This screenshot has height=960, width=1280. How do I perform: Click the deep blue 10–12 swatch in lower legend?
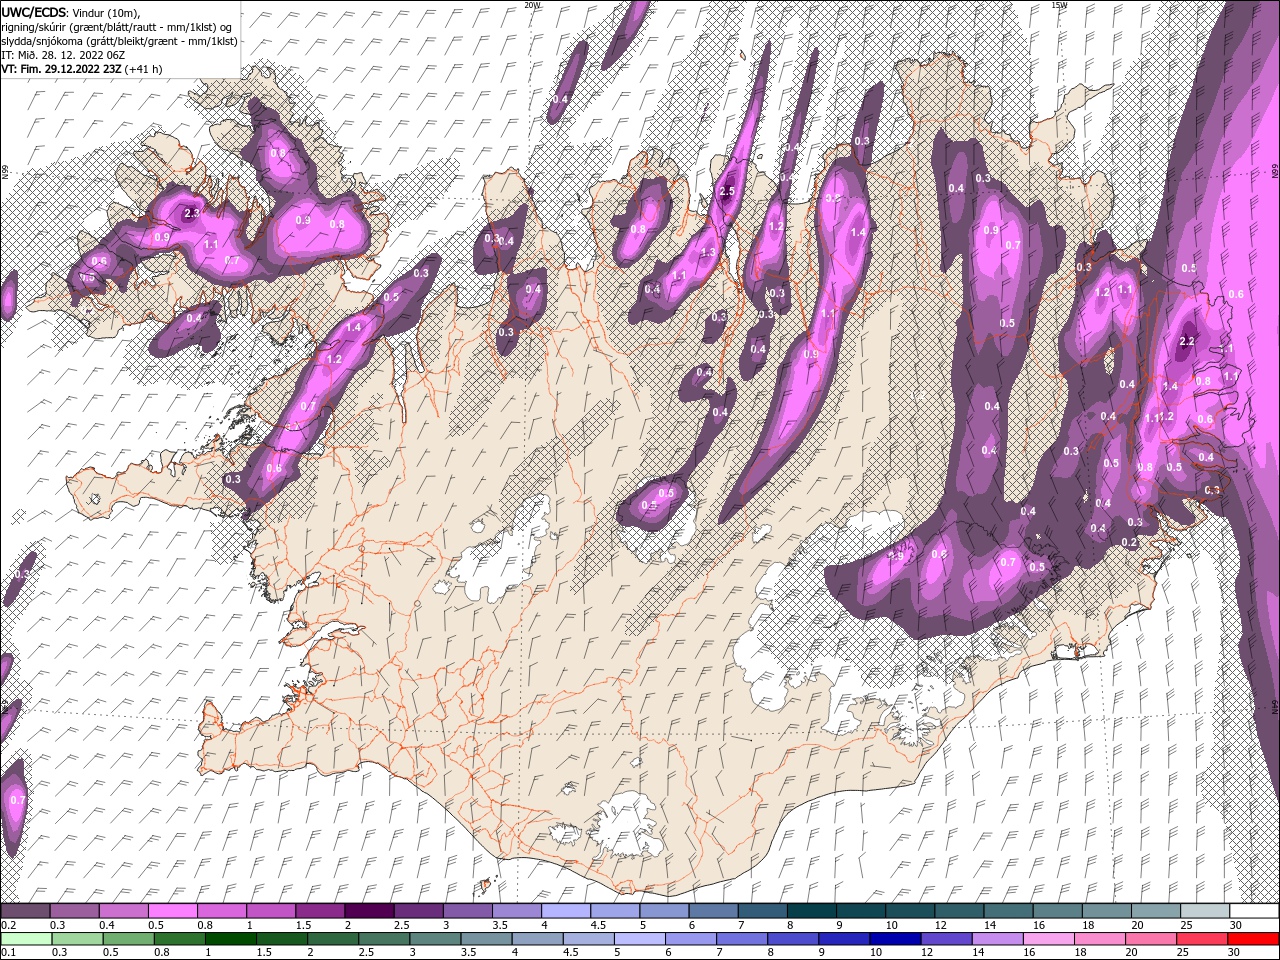pyautogui.click(x=895, y=939)
